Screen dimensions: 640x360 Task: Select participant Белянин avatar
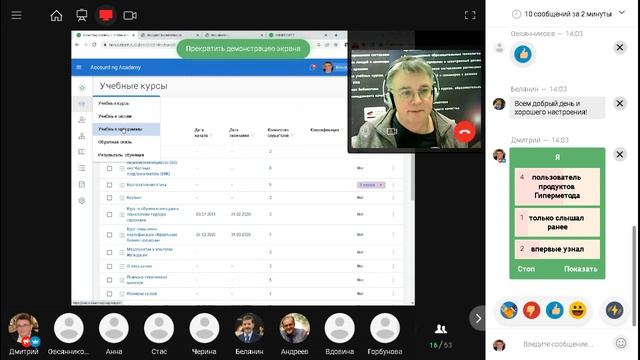(249, 328)
